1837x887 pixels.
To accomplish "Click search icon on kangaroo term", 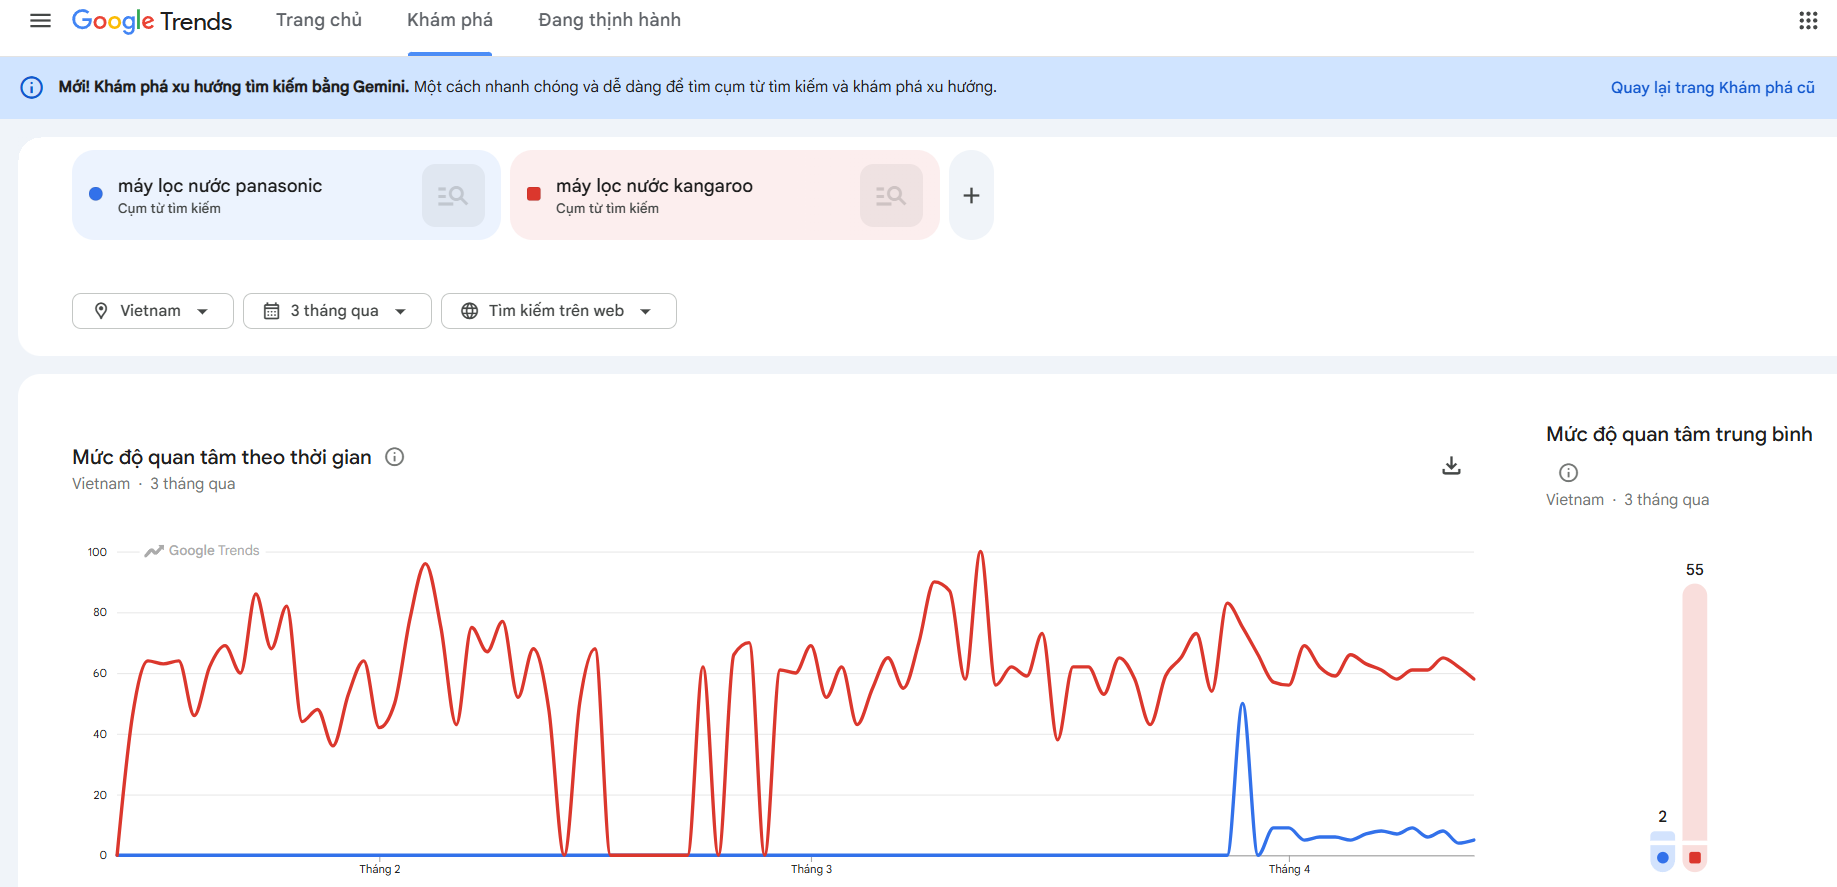I will [x=891, y=196].
